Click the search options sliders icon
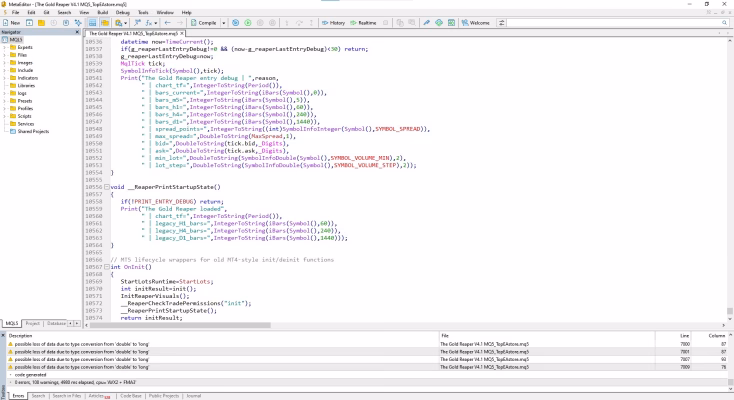 [x=501, y=22]
